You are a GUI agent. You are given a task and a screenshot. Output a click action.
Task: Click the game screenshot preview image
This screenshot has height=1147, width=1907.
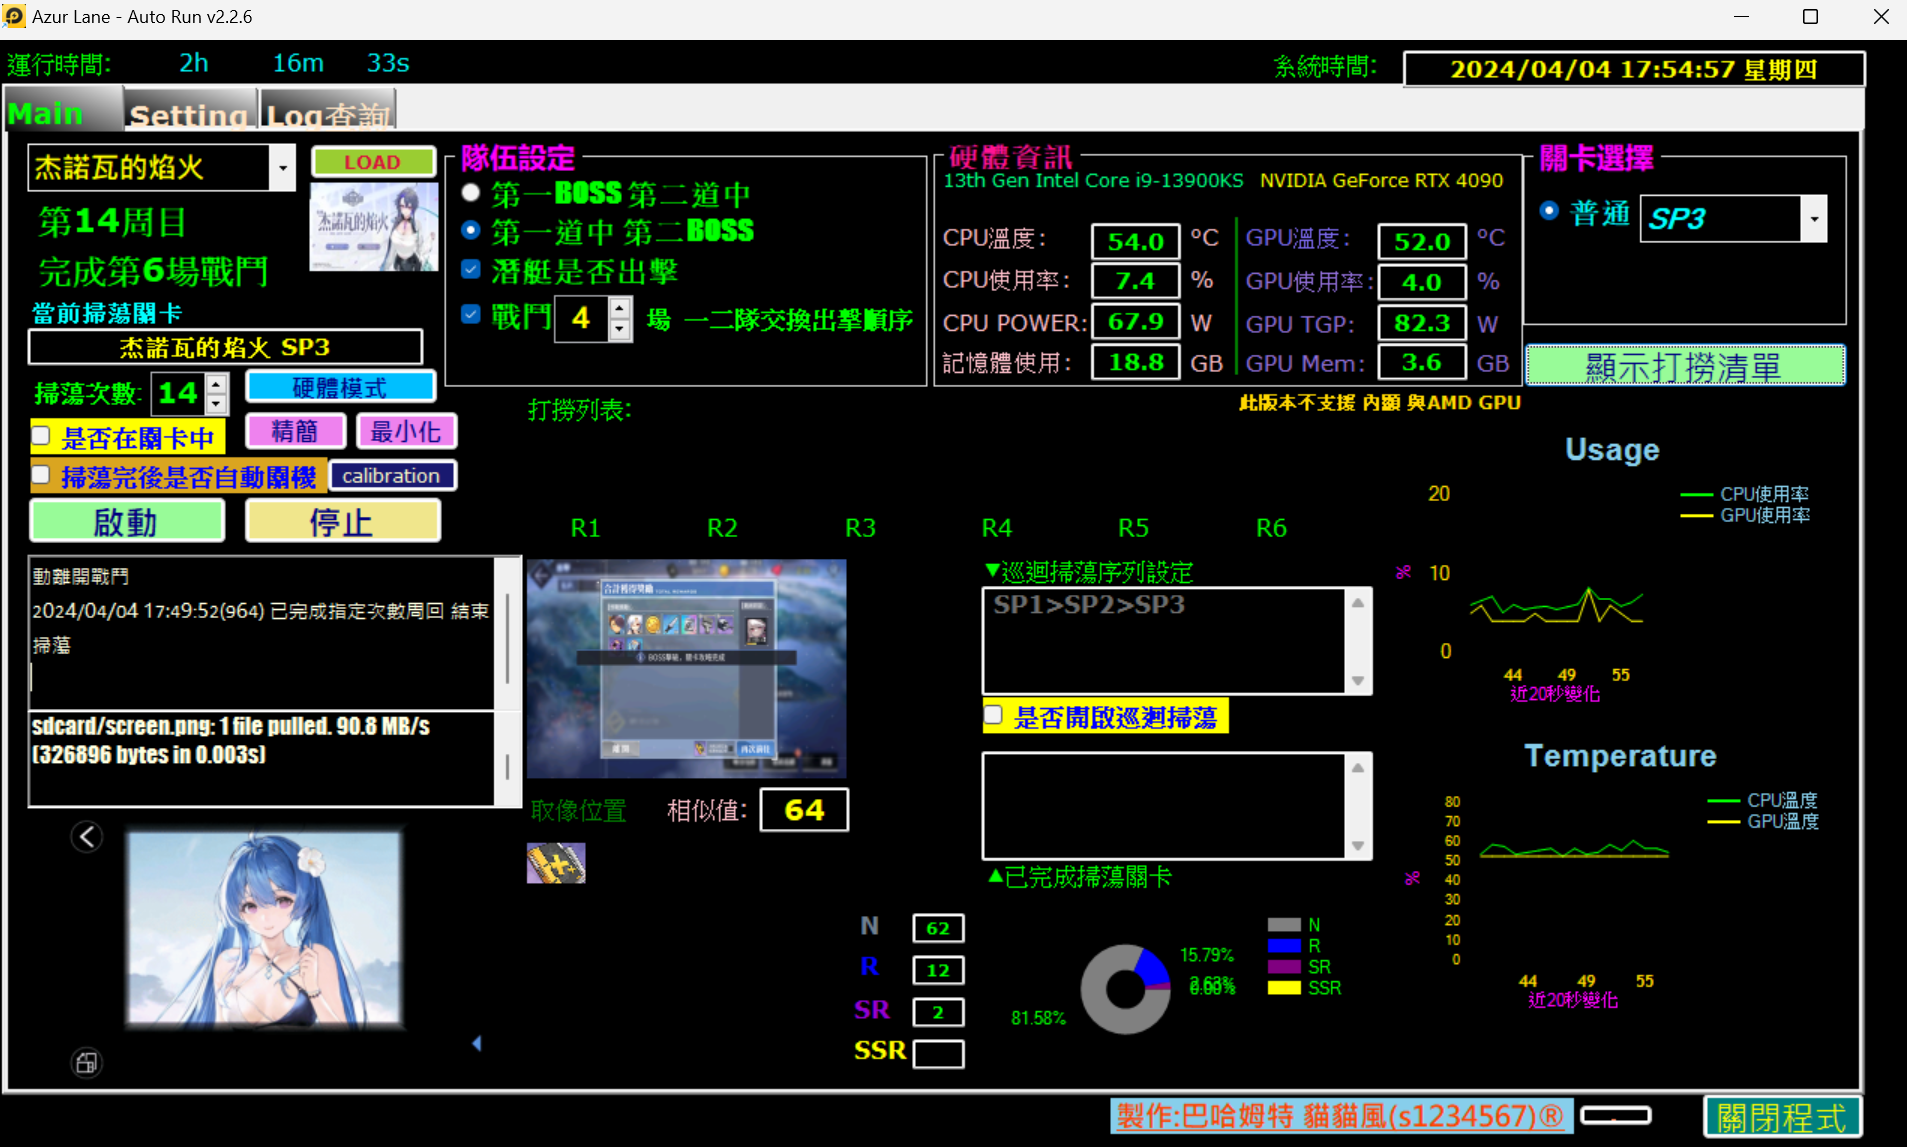pos(686,668)
